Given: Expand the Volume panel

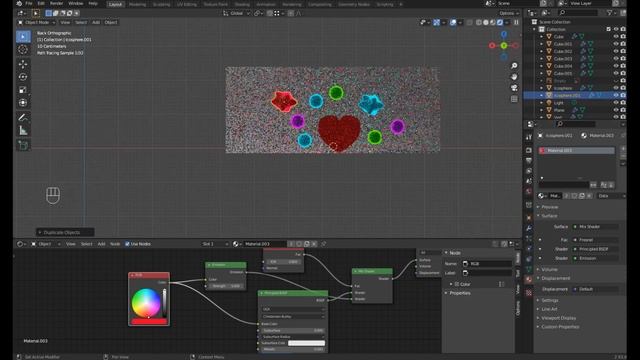Looking at the screenshot, I should tap(548, 269).
